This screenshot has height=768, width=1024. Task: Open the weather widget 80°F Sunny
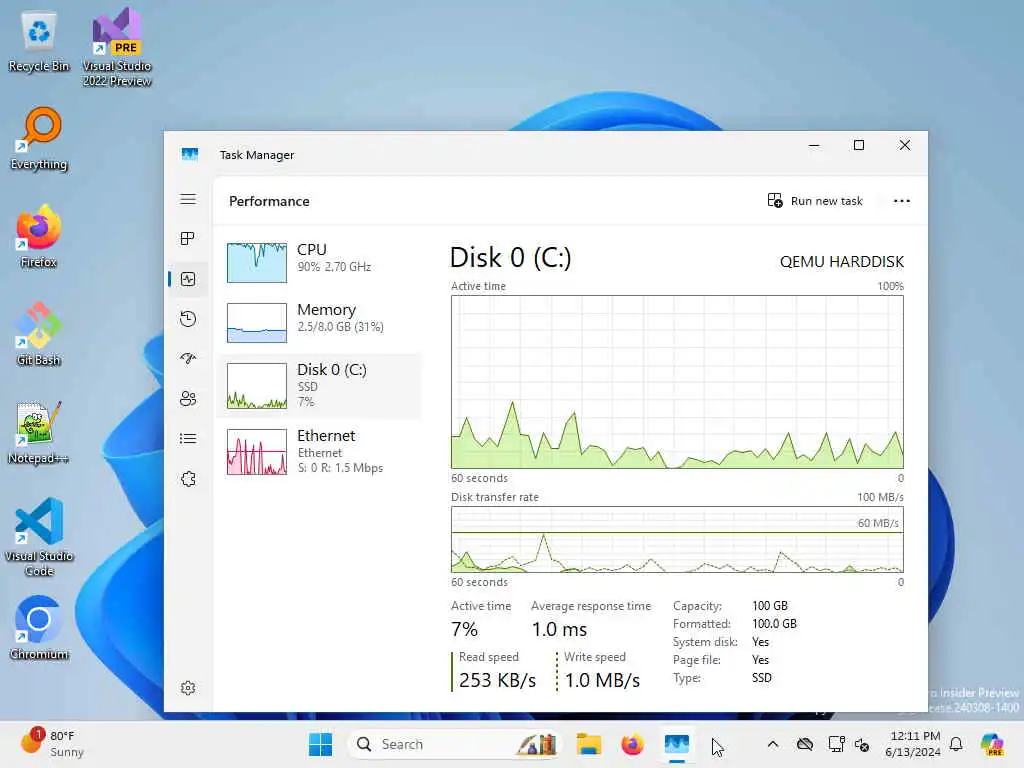[x=52, y=744]
